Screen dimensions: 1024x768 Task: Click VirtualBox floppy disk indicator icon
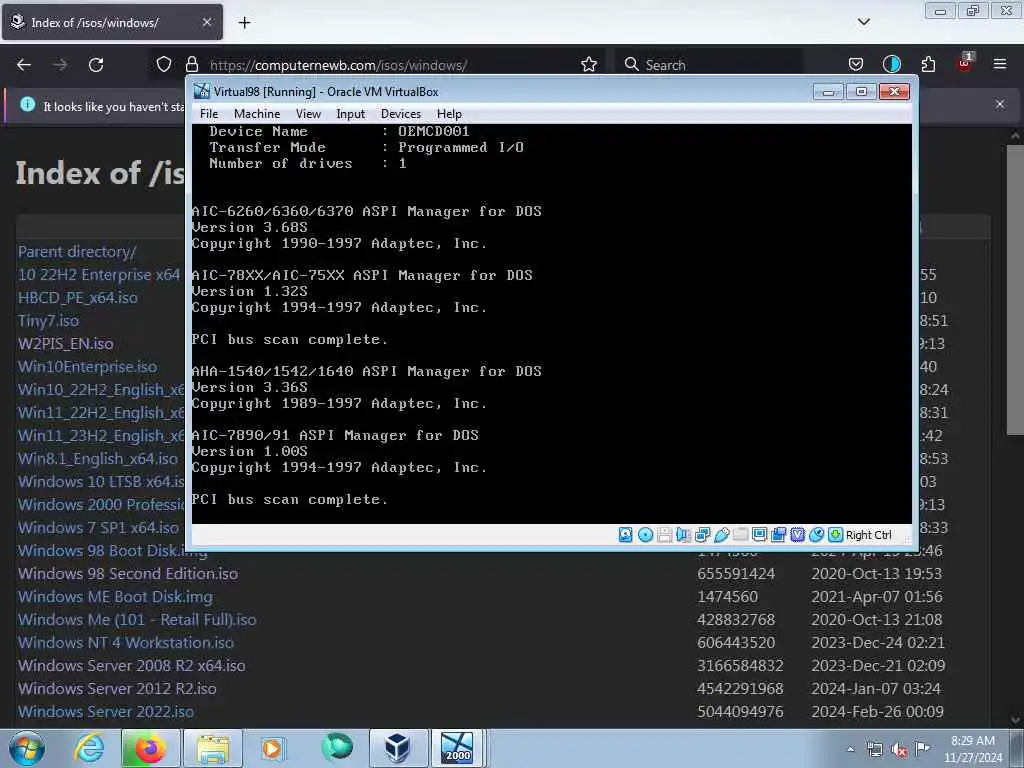pos(664,535)
